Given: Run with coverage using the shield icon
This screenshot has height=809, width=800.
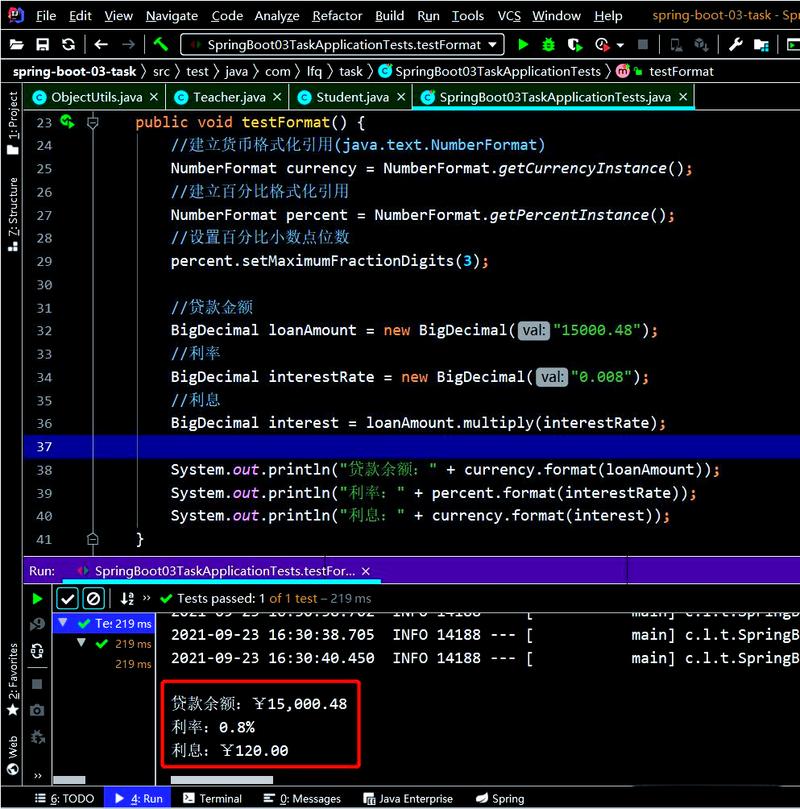Looking at the screenshot, I should [x=575, y=45].
